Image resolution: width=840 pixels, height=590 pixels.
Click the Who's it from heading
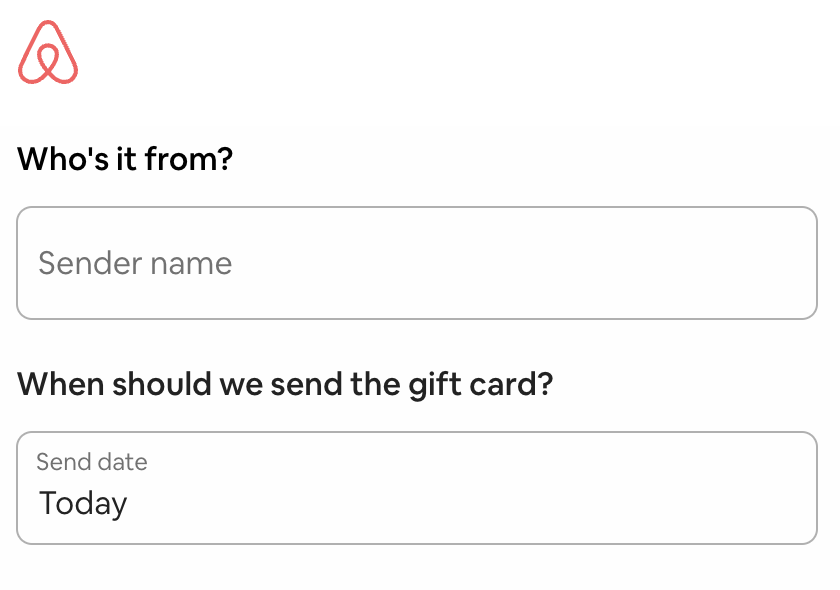pos(126,158)
